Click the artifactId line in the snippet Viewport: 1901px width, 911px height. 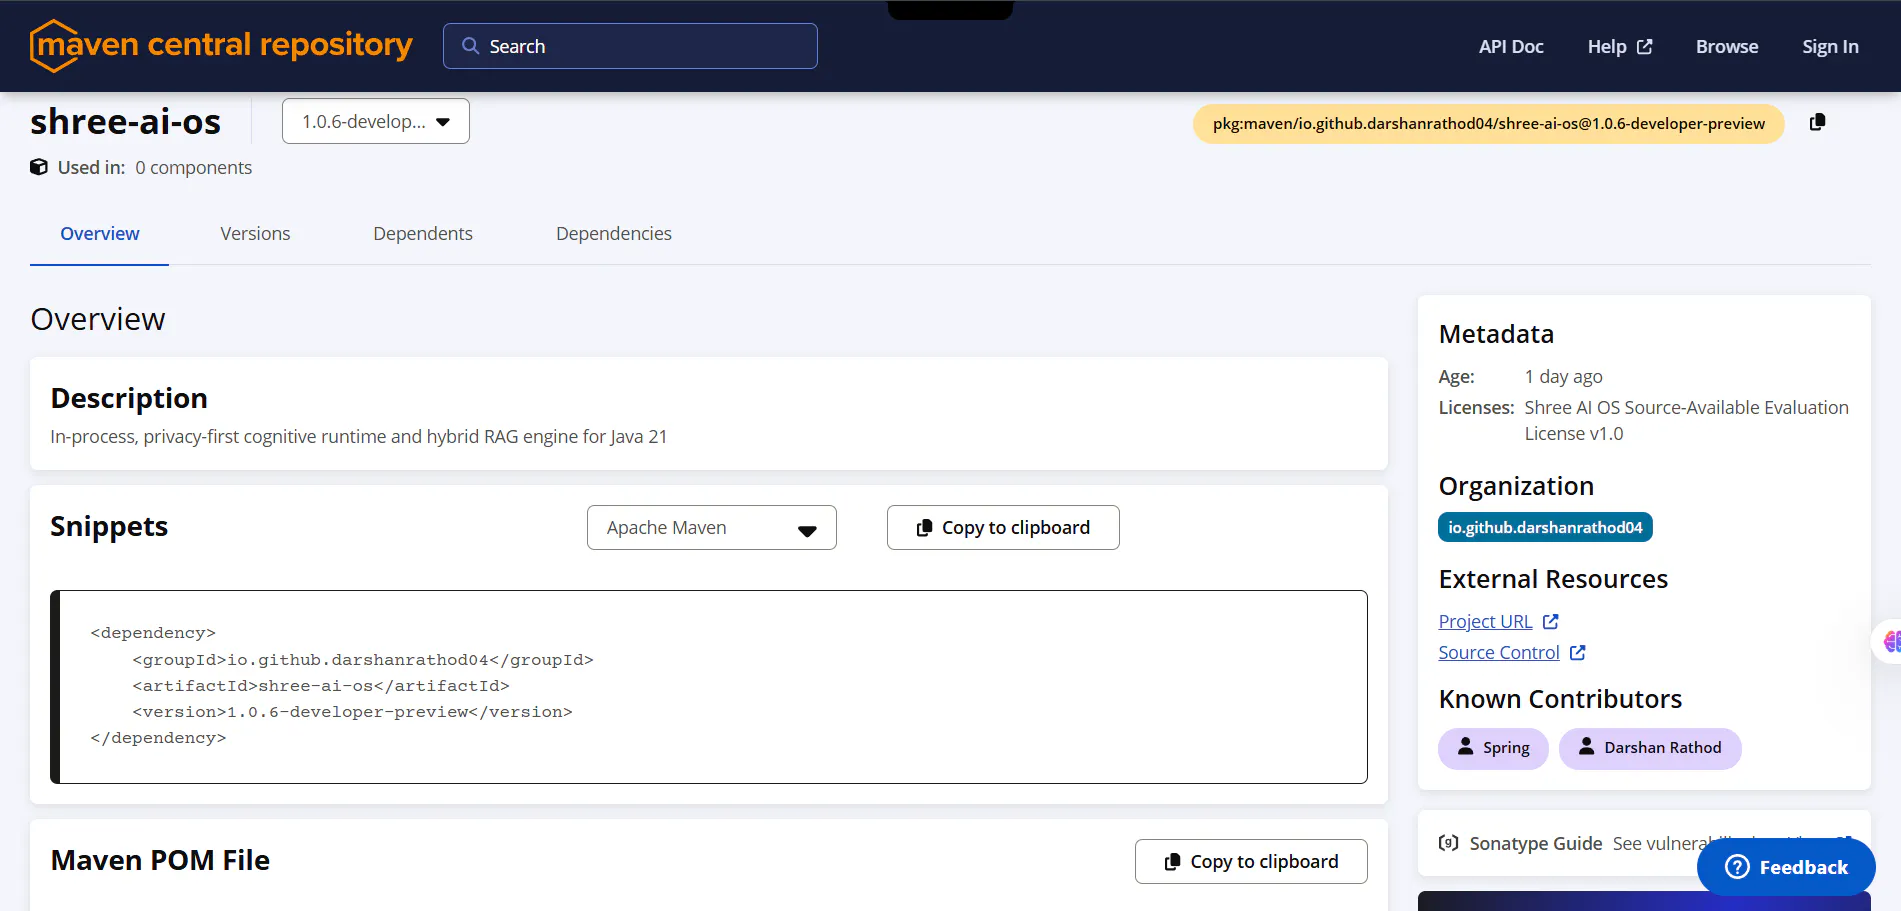pyautogui.click(x=321, y=686)
